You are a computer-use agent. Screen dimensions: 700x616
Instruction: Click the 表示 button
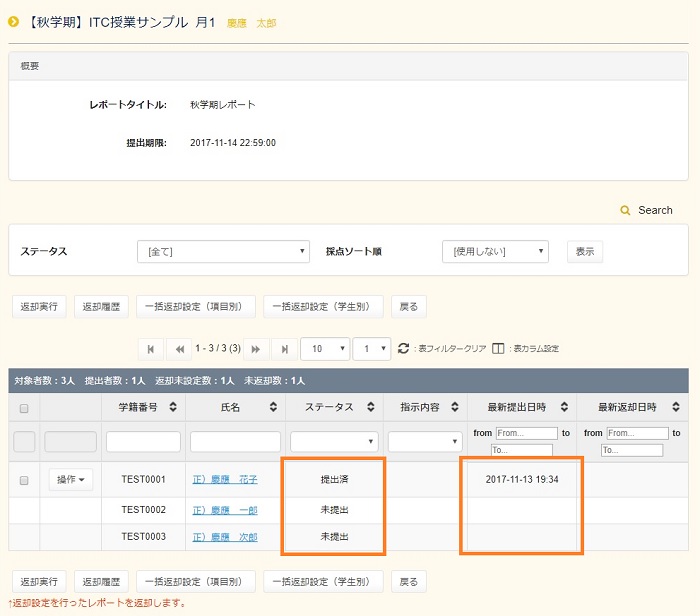(585, 252)
